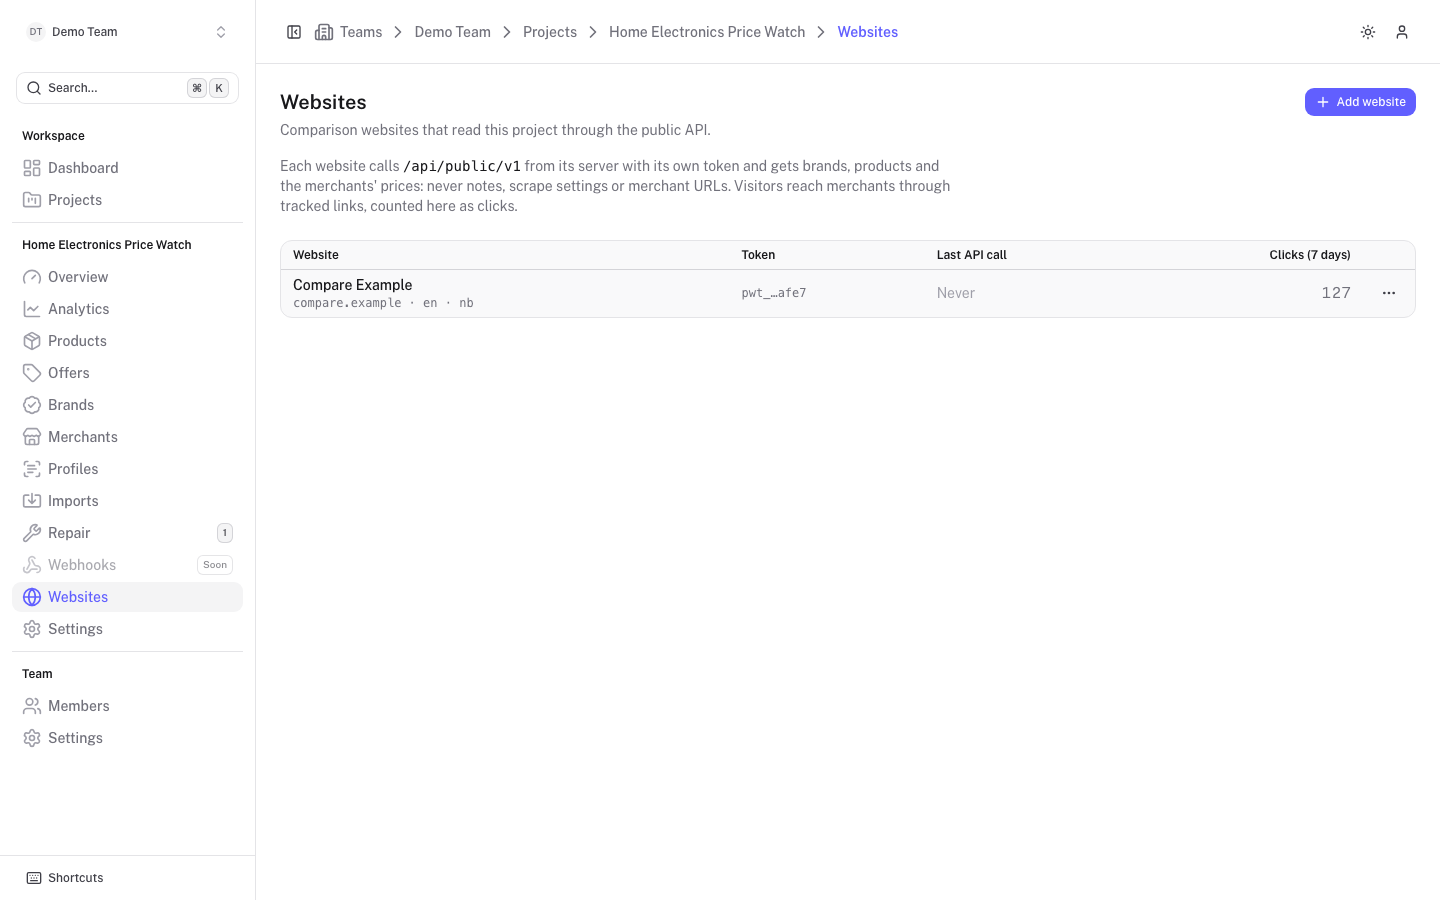1440x900 pixels.
Task: Open the Imports download icon
Action: (x=32, y=501)
